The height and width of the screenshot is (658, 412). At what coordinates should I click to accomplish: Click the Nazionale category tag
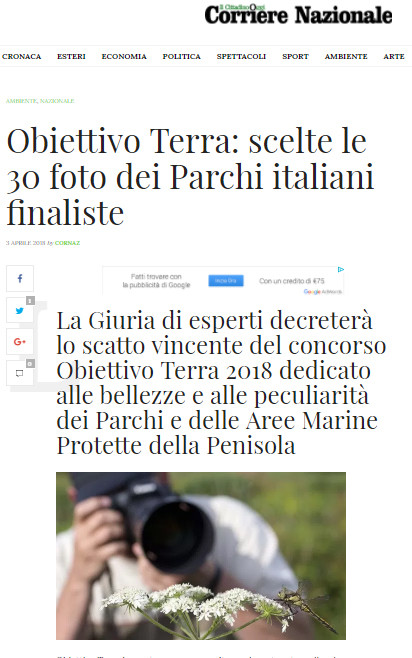coord(57,101)
